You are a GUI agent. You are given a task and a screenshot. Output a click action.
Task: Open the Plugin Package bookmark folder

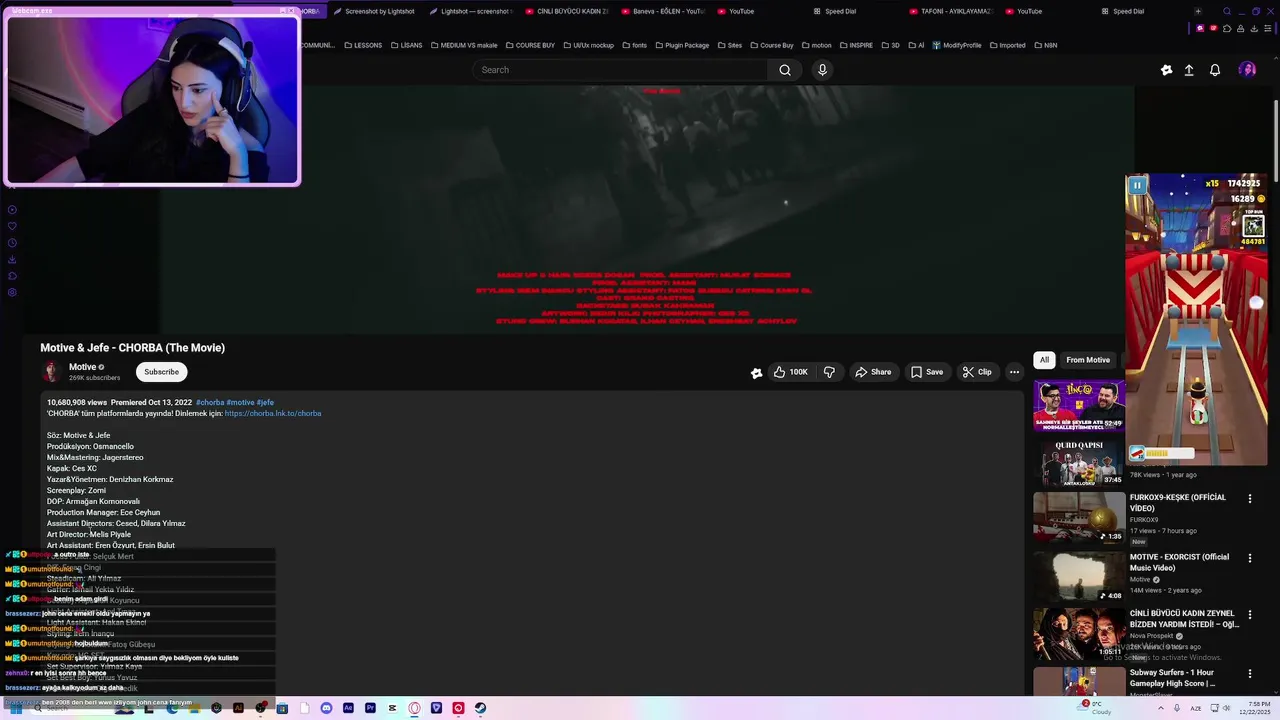point(682,45)
